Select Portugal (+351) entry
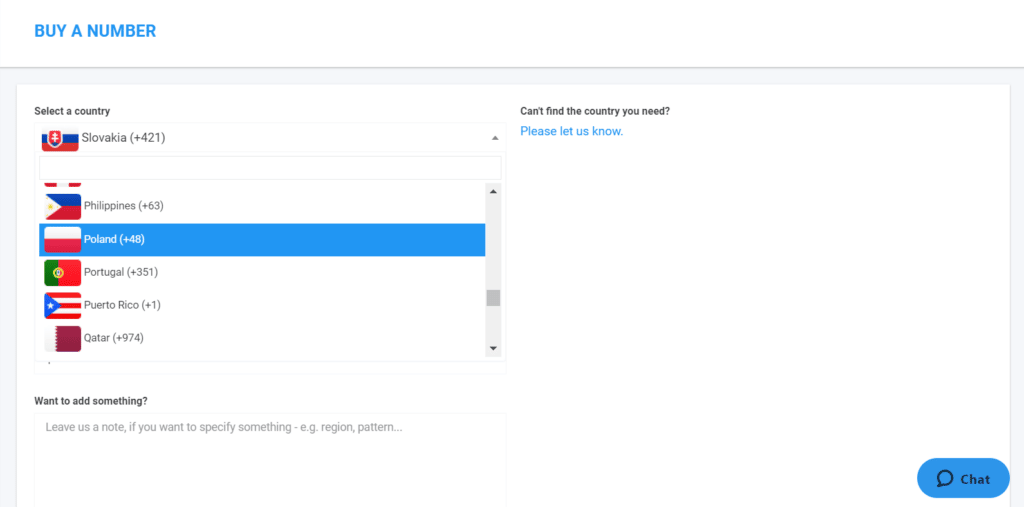Image resolution: width=1024 pixels, height=507 pixels. pyautogui.click(x=262, y=272)
